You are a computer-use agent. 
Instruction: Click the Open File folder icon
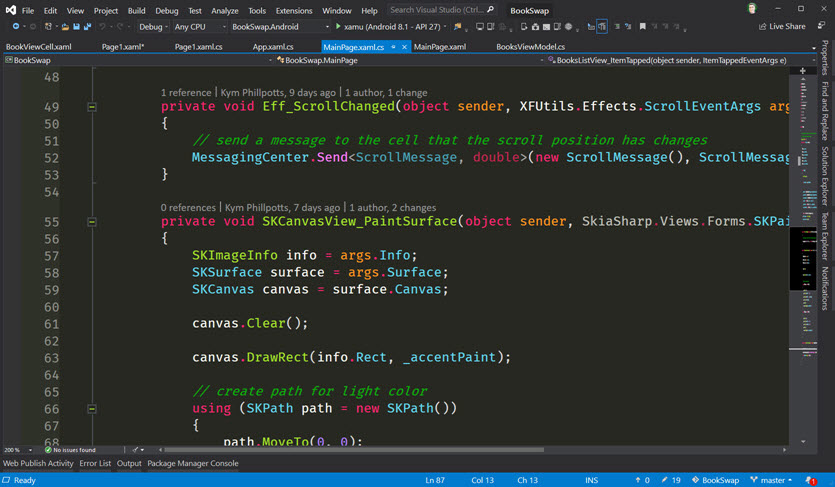click(65, 27)
